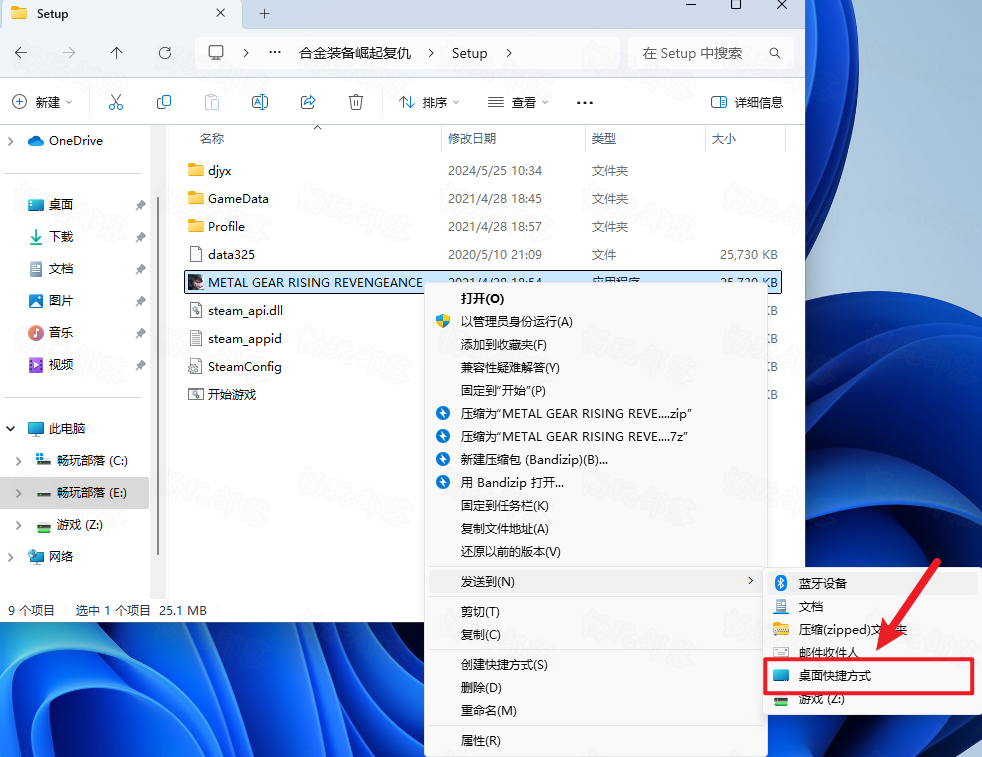Image resolution: width=982 pixels, height=757 pixels.
Task: Collapse the 此电脑 tree node
Action: pyautogui.click(x=11, y=429)
